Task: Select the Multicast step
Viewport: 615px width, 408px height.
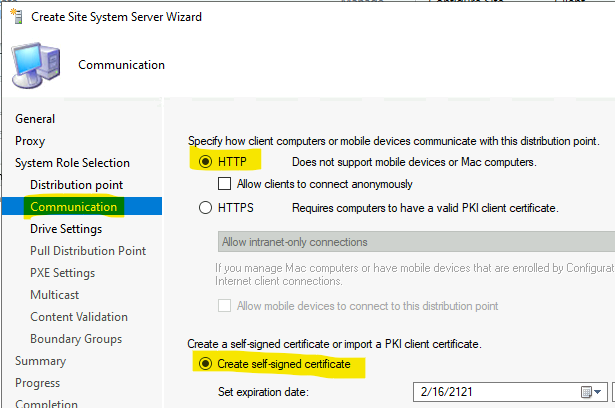Action: point(55,295)
